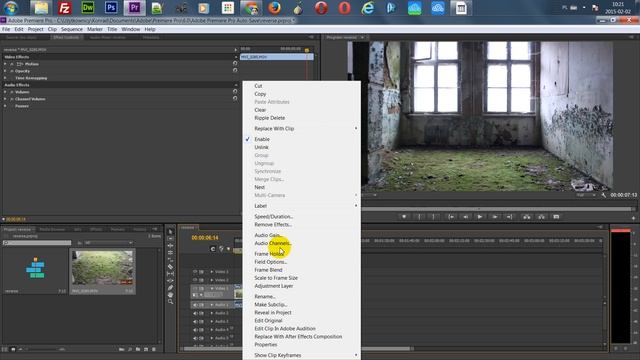Step back one frame in Program monitor
This screenshot has width=640, height=360.
[x=465, y=217]
